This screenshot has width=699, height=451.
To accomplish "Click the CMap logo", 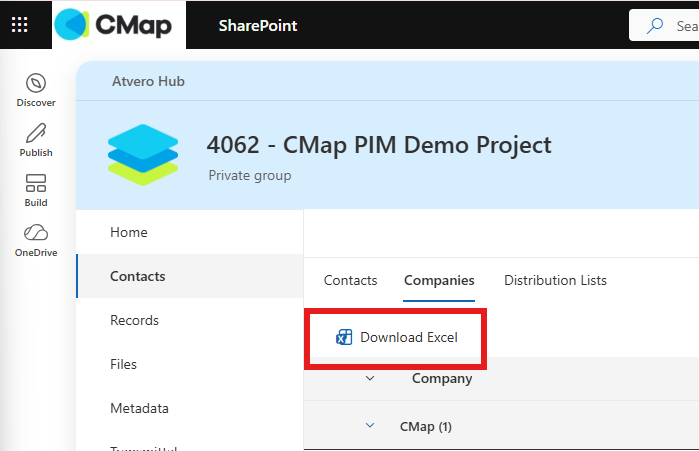I will [119, 25].
